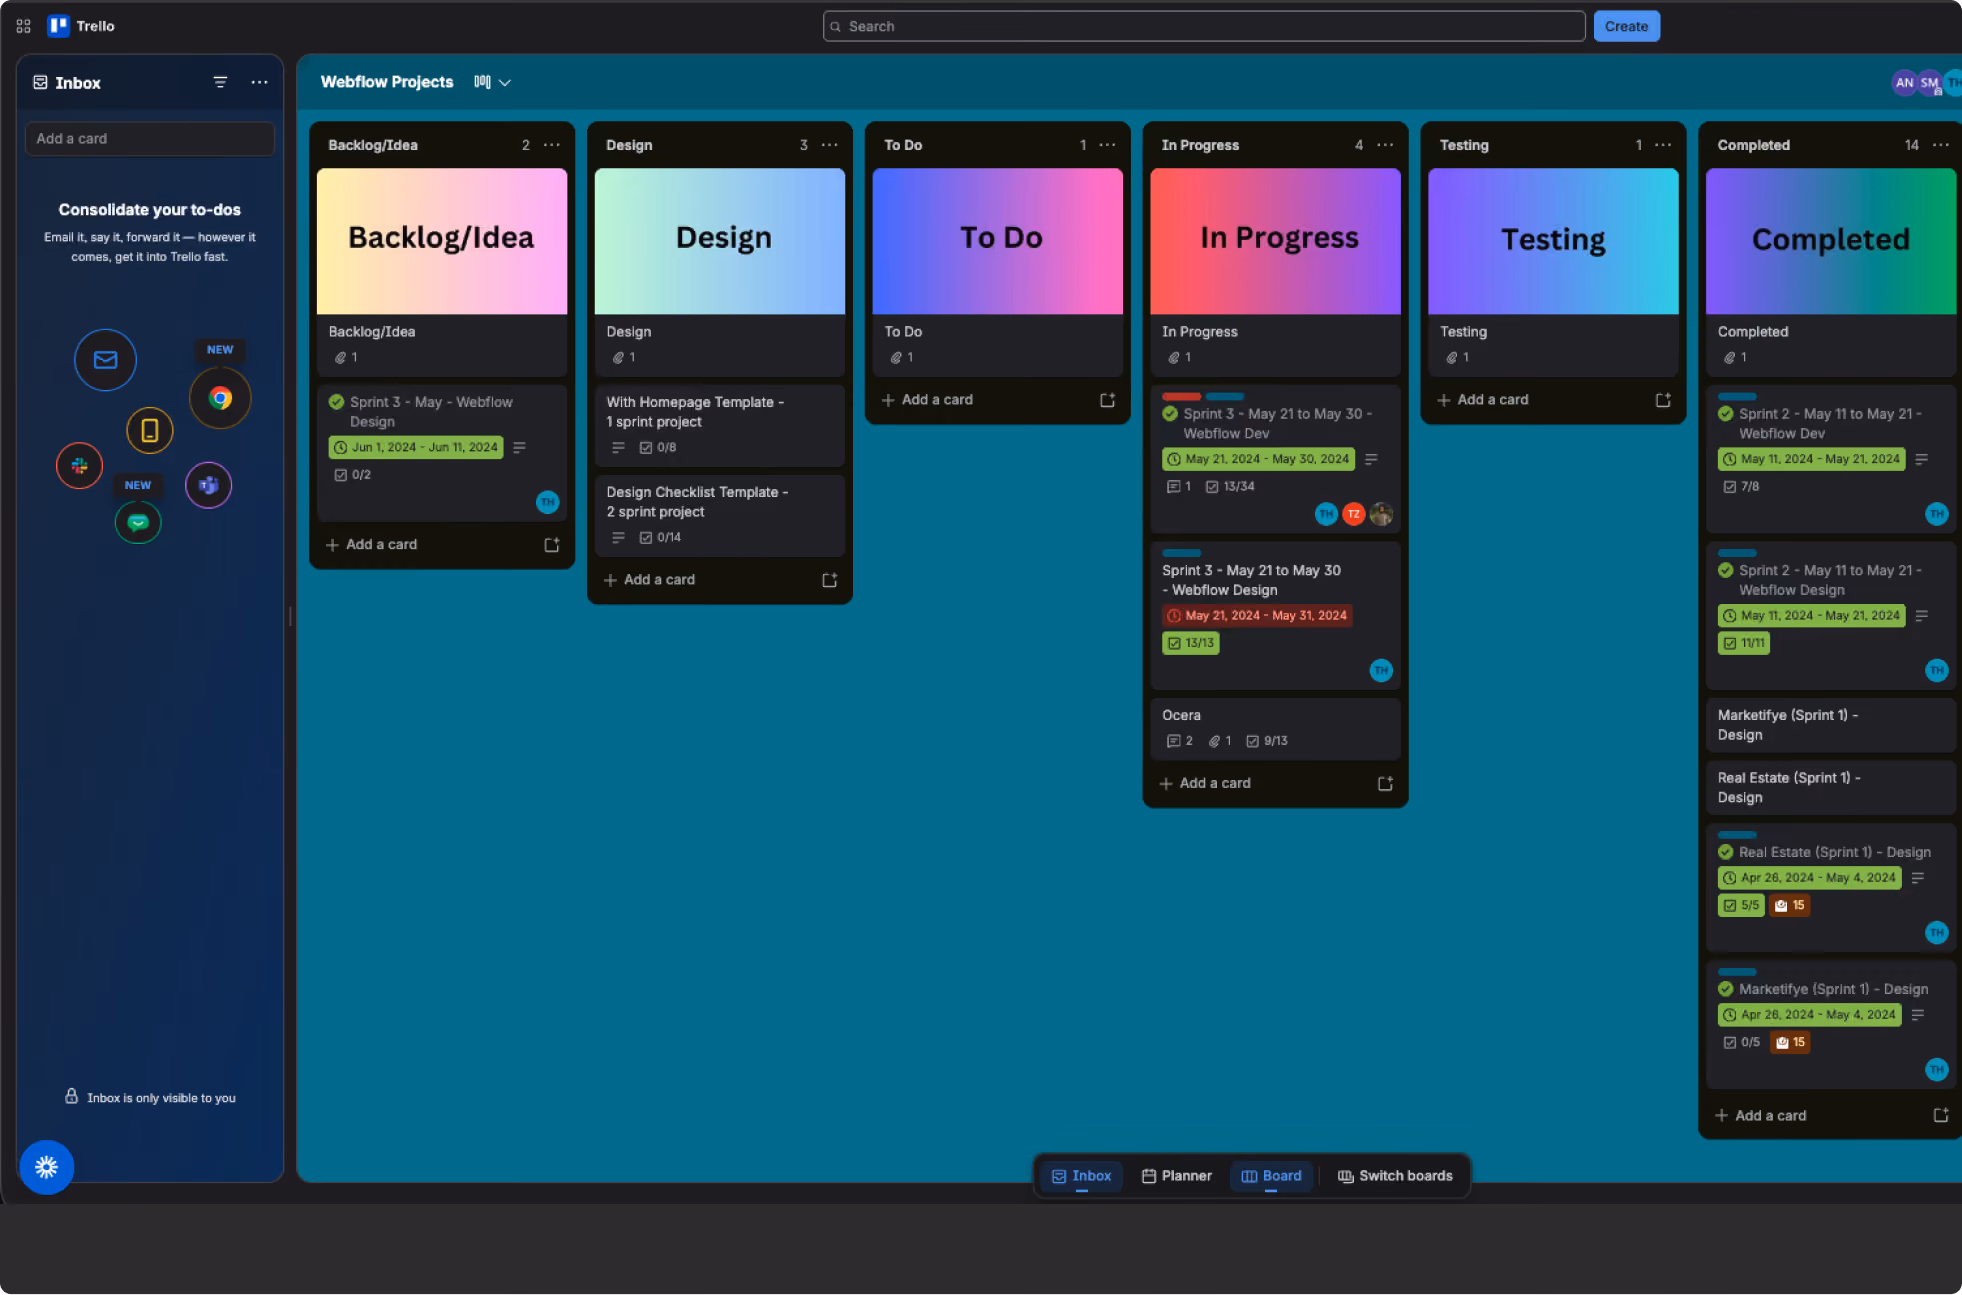Toggle complete on Sprint 2 Webflow Dev card
Screen dimensions: 1962x1295
coord(1726,413)
